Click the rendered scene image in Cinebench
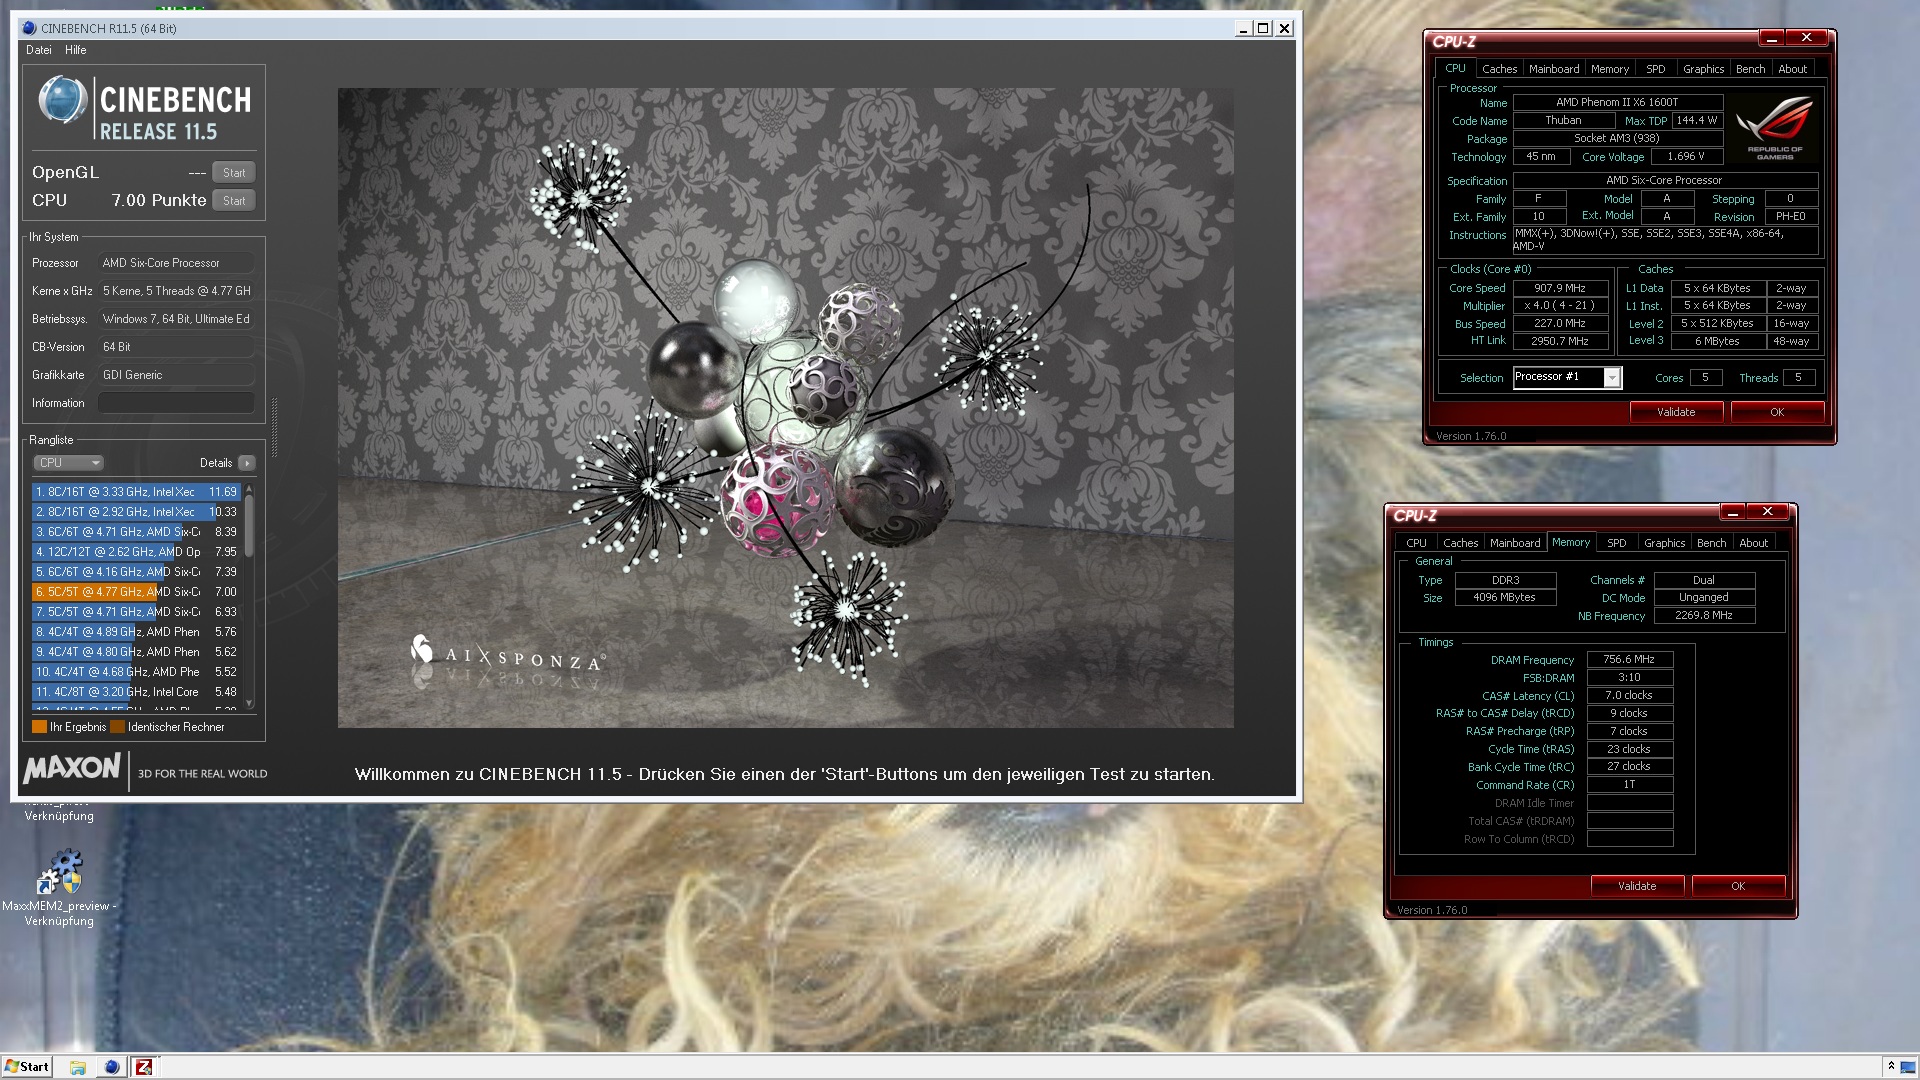Viewport: 1920px width, 1080px height. [785, 408]
